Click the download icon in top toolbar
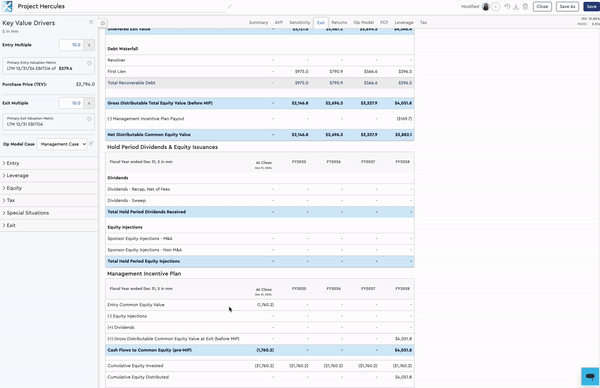 [516, 7]
